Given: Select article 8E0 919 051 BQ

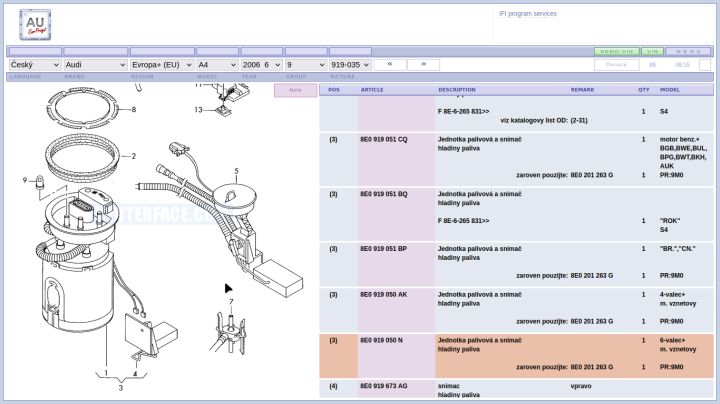Looking at the screenshot, I should point(383,194).
